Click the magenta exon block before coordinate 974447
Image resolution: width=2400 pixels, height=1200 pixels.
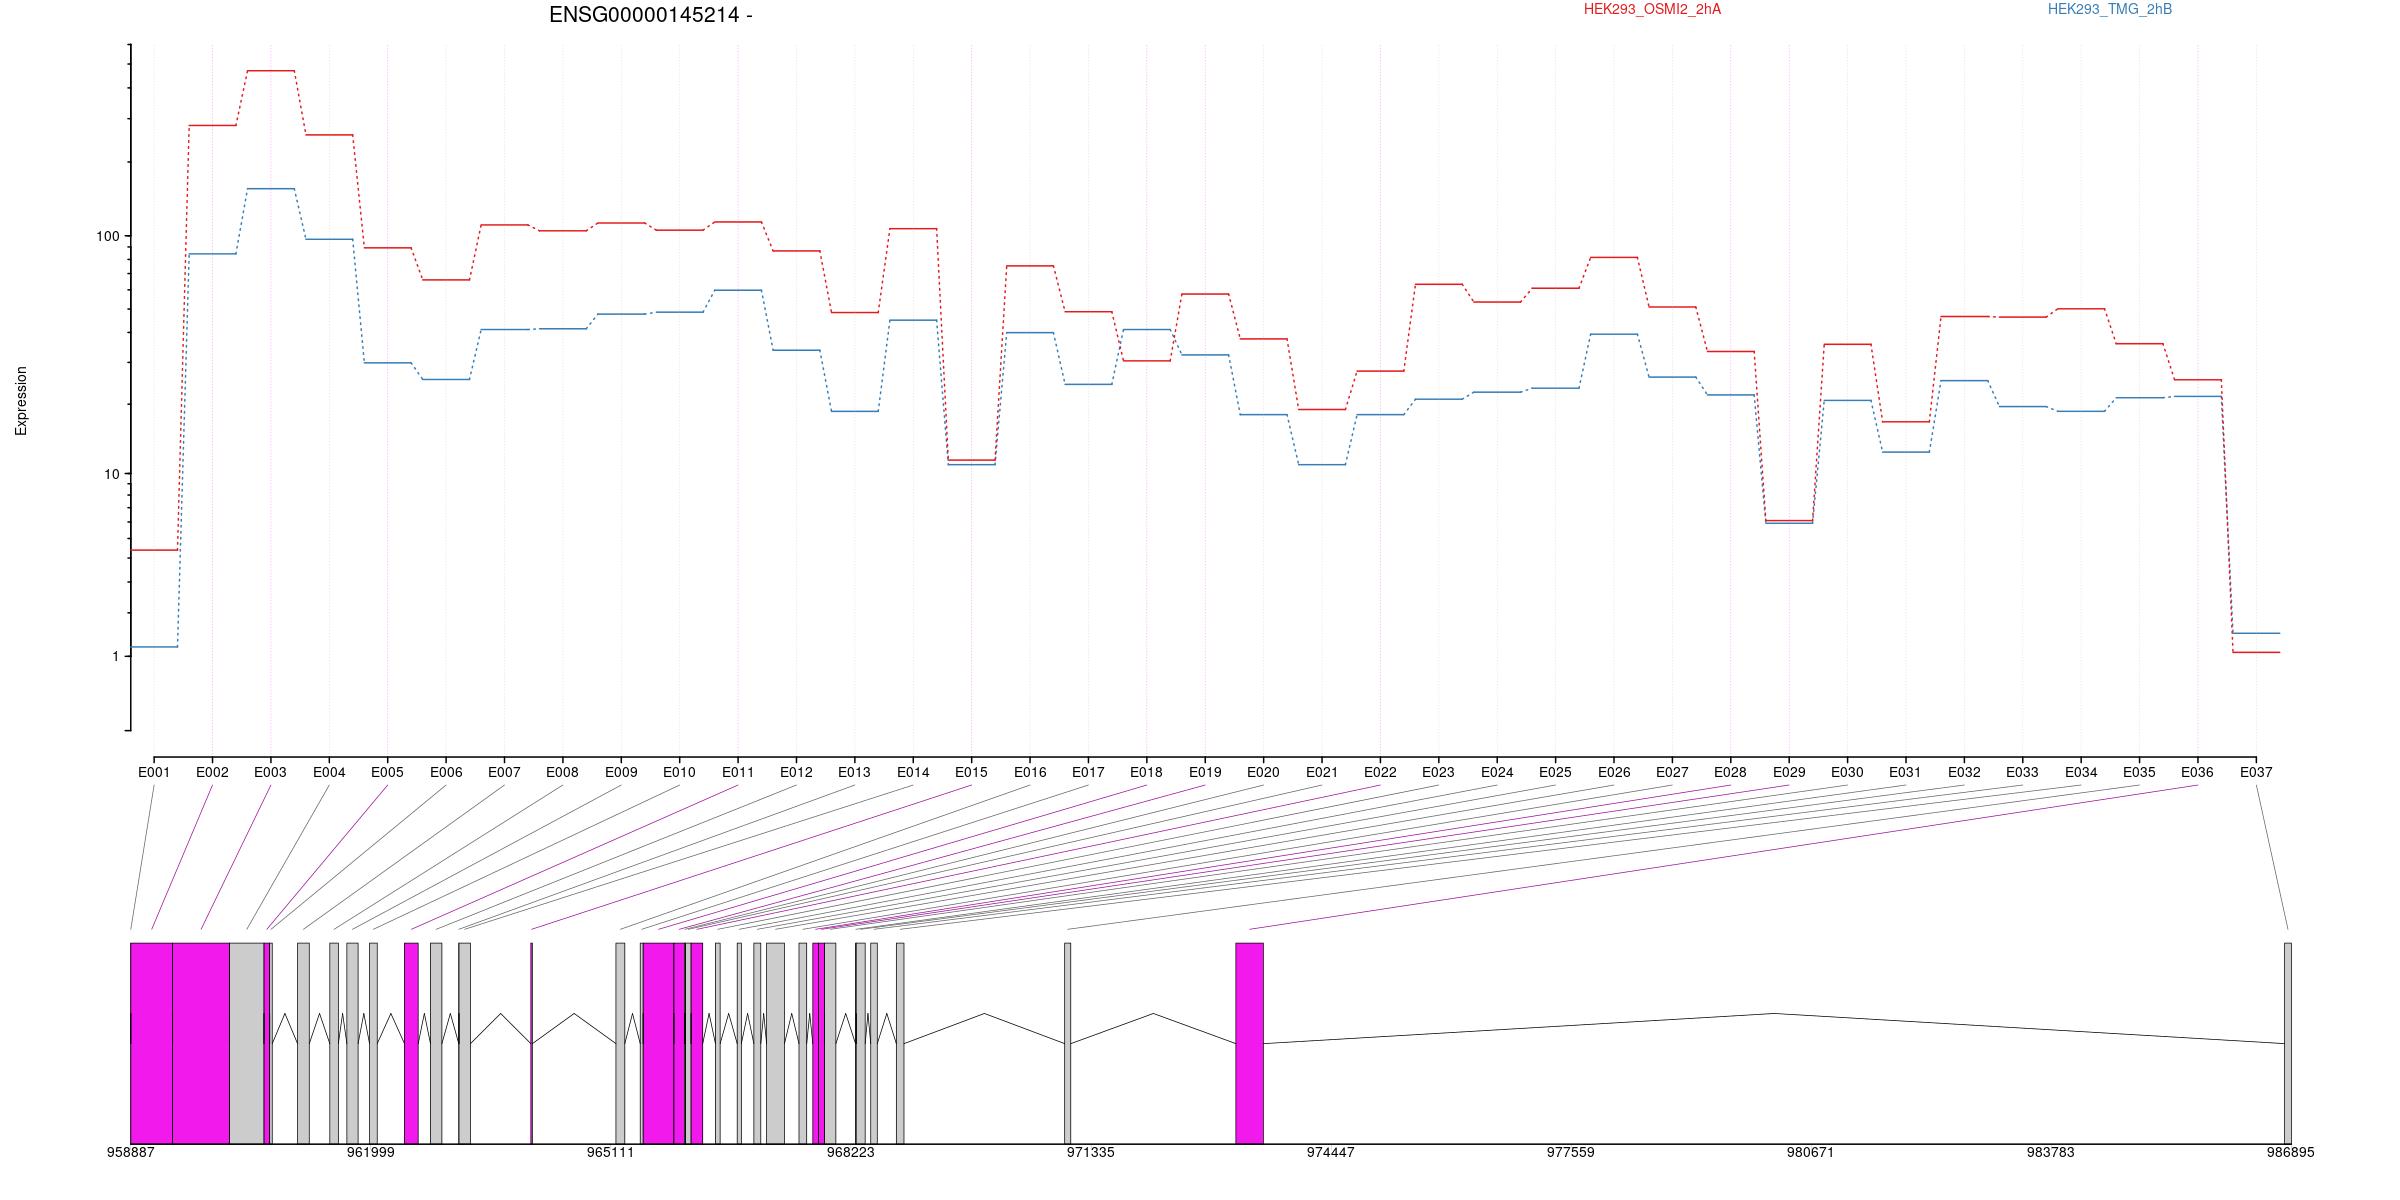1250,1043
